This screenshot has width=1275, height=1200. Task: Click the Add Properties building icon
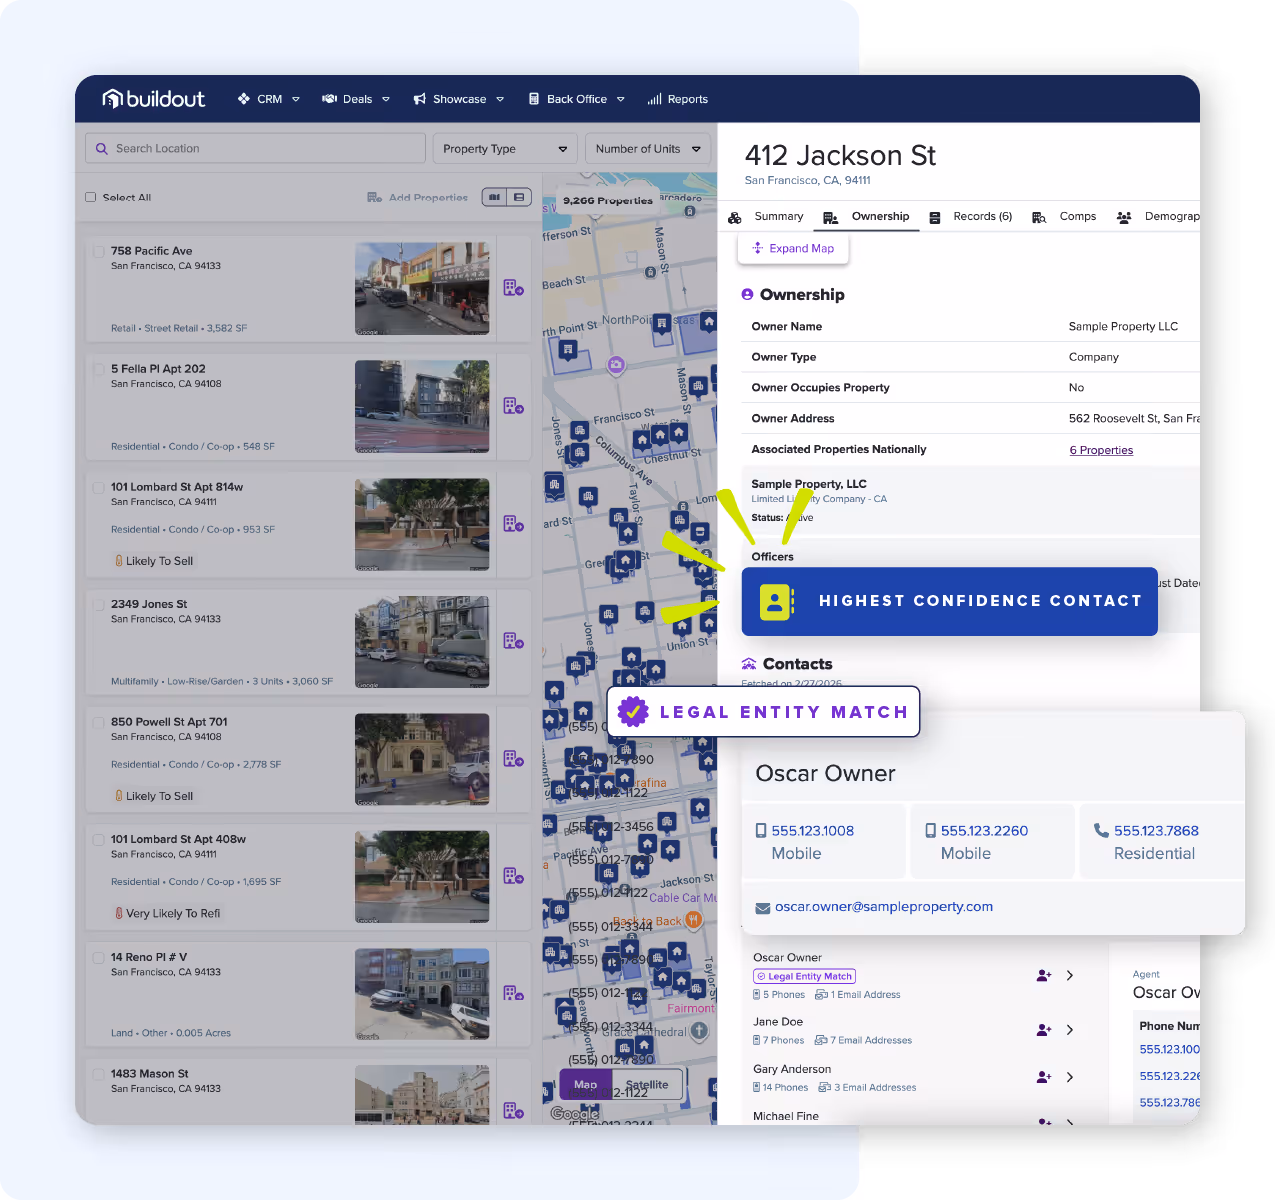pos(376,198)
